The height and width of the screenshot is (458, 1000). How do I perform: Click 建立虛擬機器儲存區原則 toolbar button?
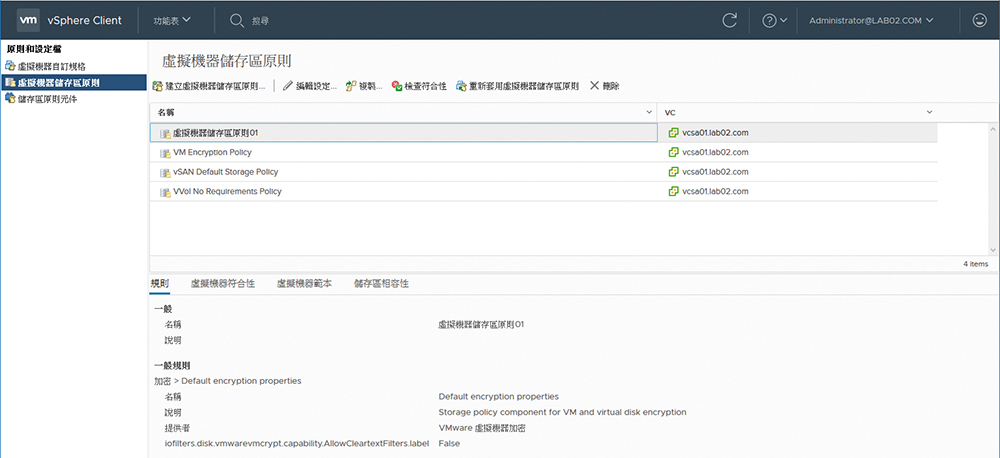(209, 85)
